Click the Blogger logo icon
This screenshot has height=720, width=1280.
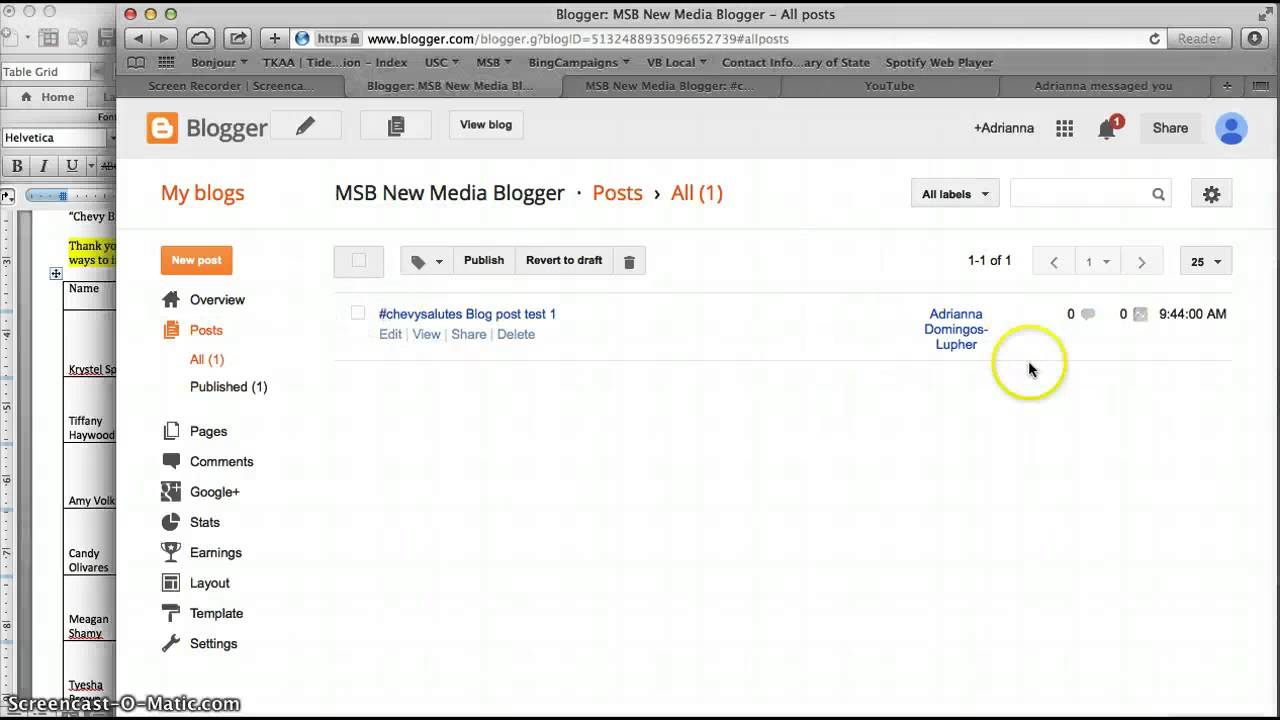pyautogui.click(x=162, y=128)
